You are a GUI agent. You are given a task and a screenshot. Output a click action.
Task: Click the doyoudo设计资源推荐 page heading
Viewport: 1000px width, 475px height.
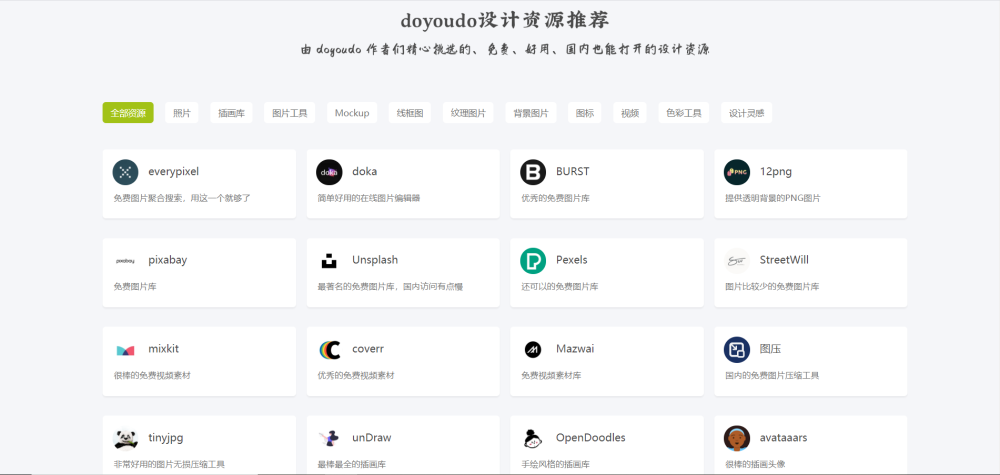[x=504, y=20]
